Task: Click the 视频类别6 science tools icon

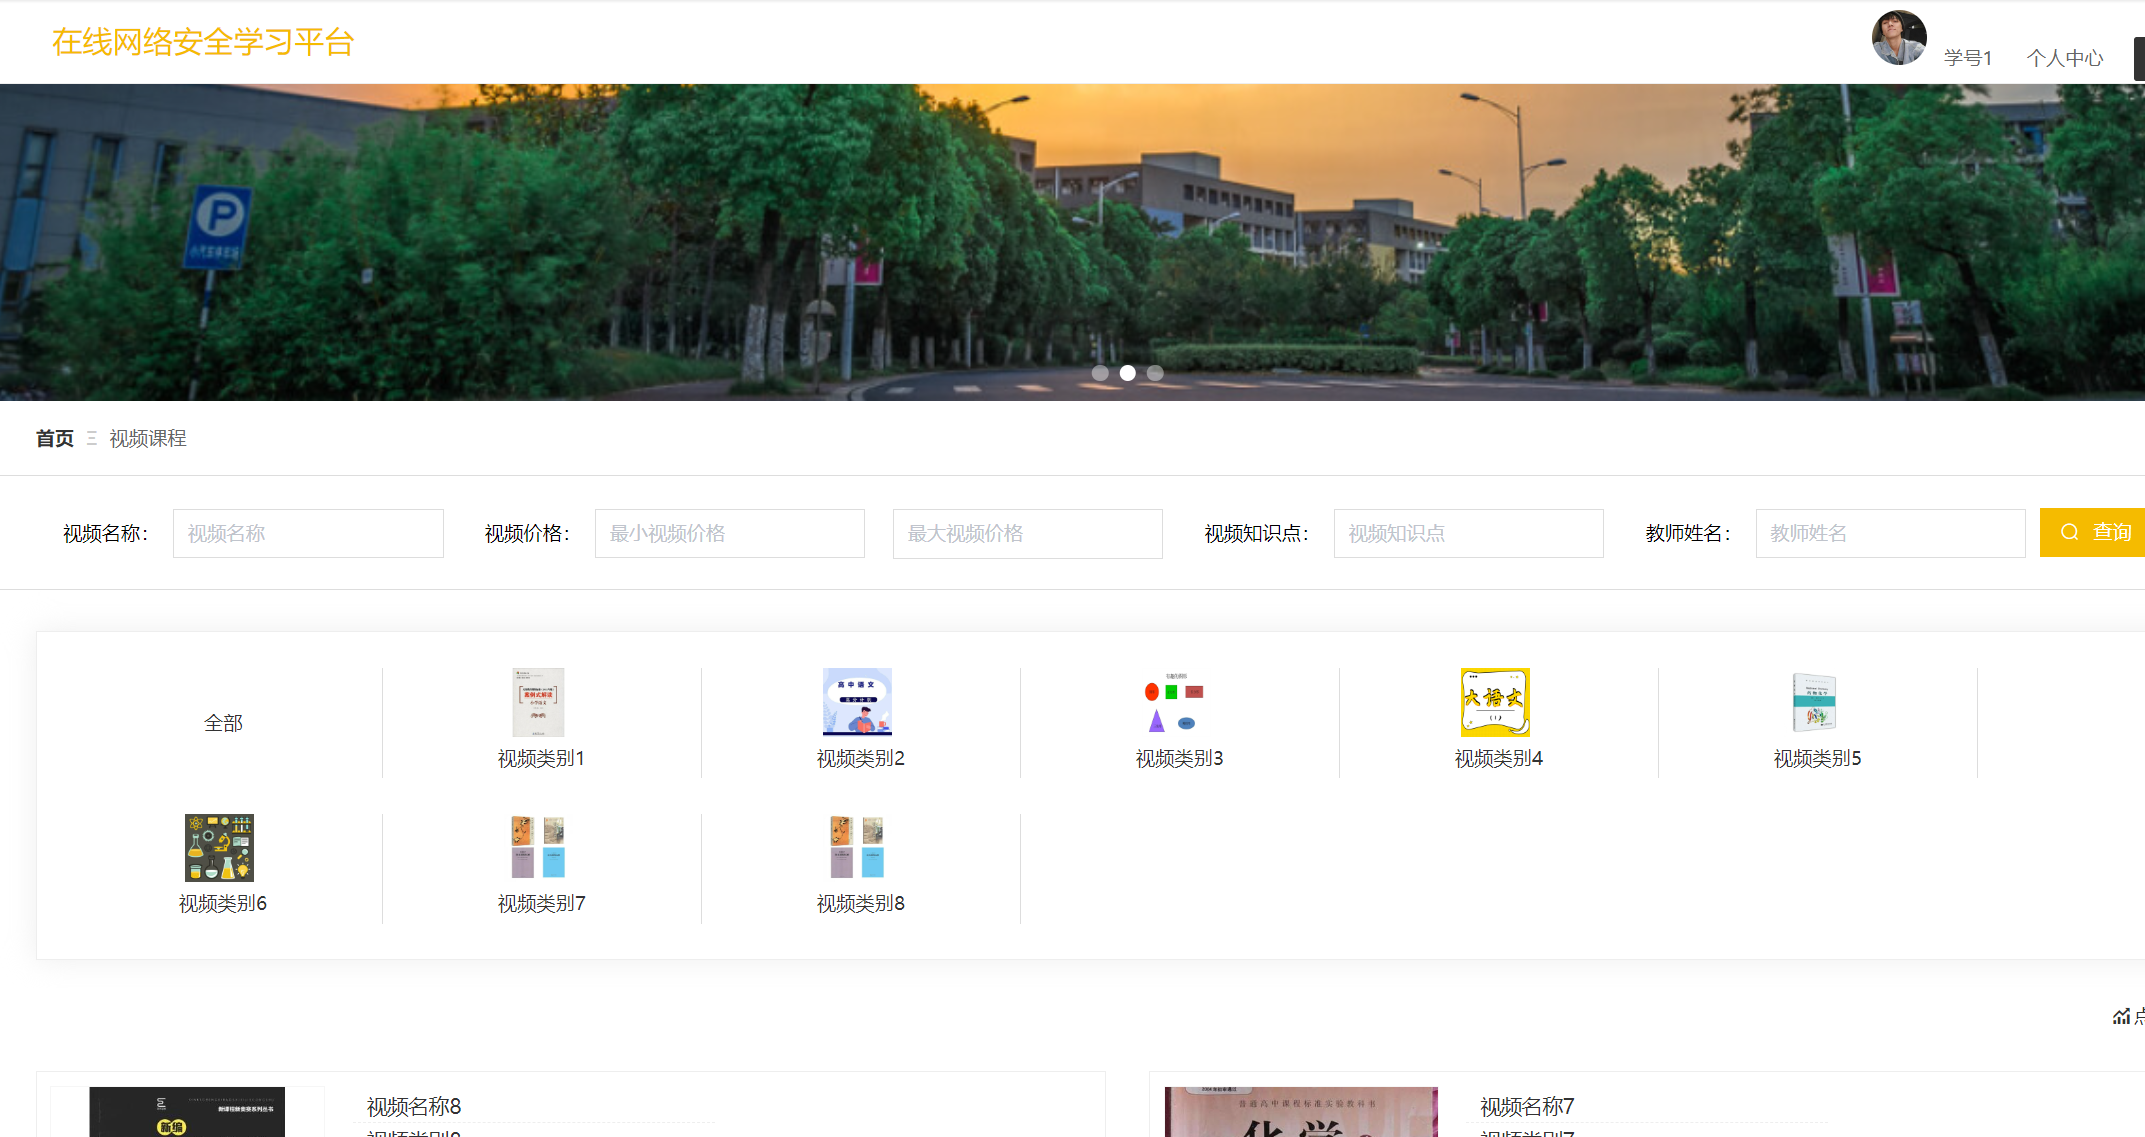Action: 220,848
